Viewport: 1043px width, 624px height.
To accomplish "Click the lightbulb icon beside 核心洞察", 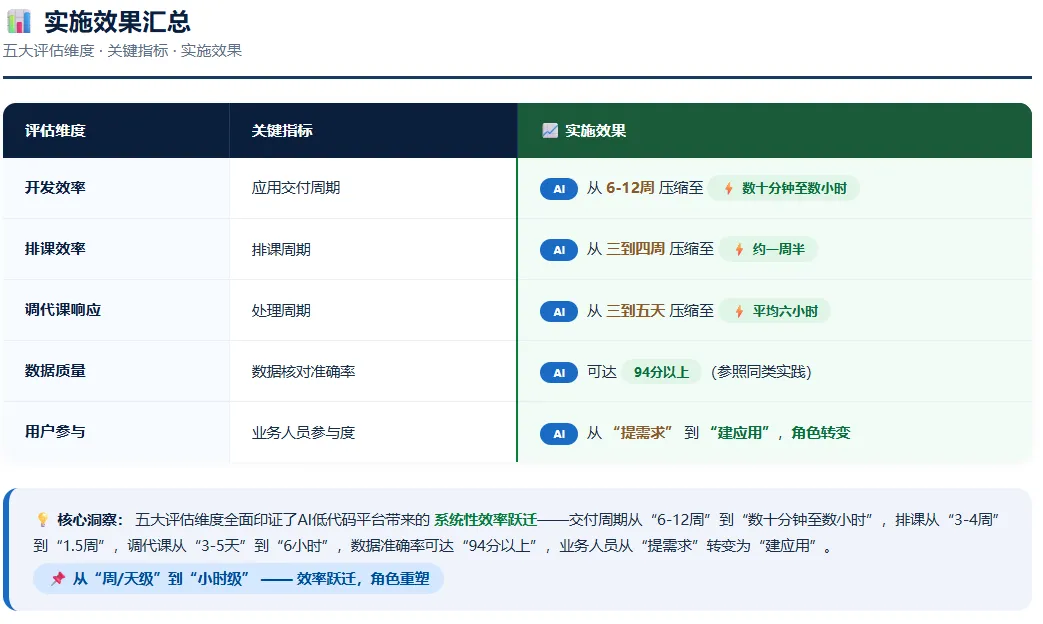I will 43,520.
